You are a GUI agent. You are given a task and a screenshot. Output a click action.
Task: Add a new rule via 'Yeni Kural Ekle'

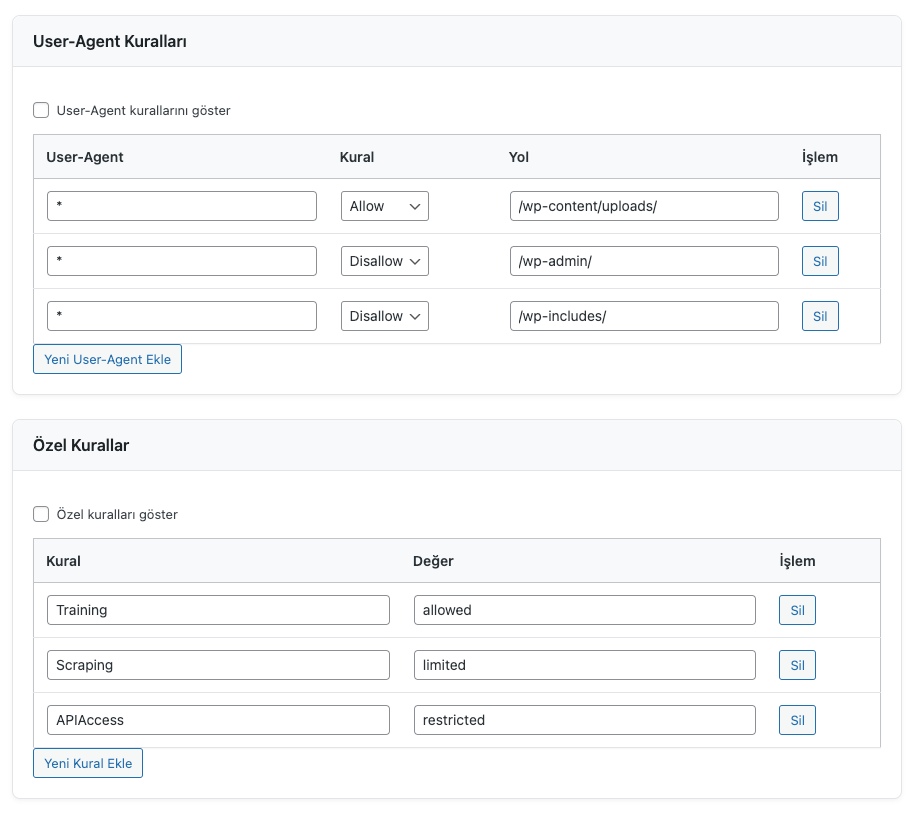[x=88, y=763]
